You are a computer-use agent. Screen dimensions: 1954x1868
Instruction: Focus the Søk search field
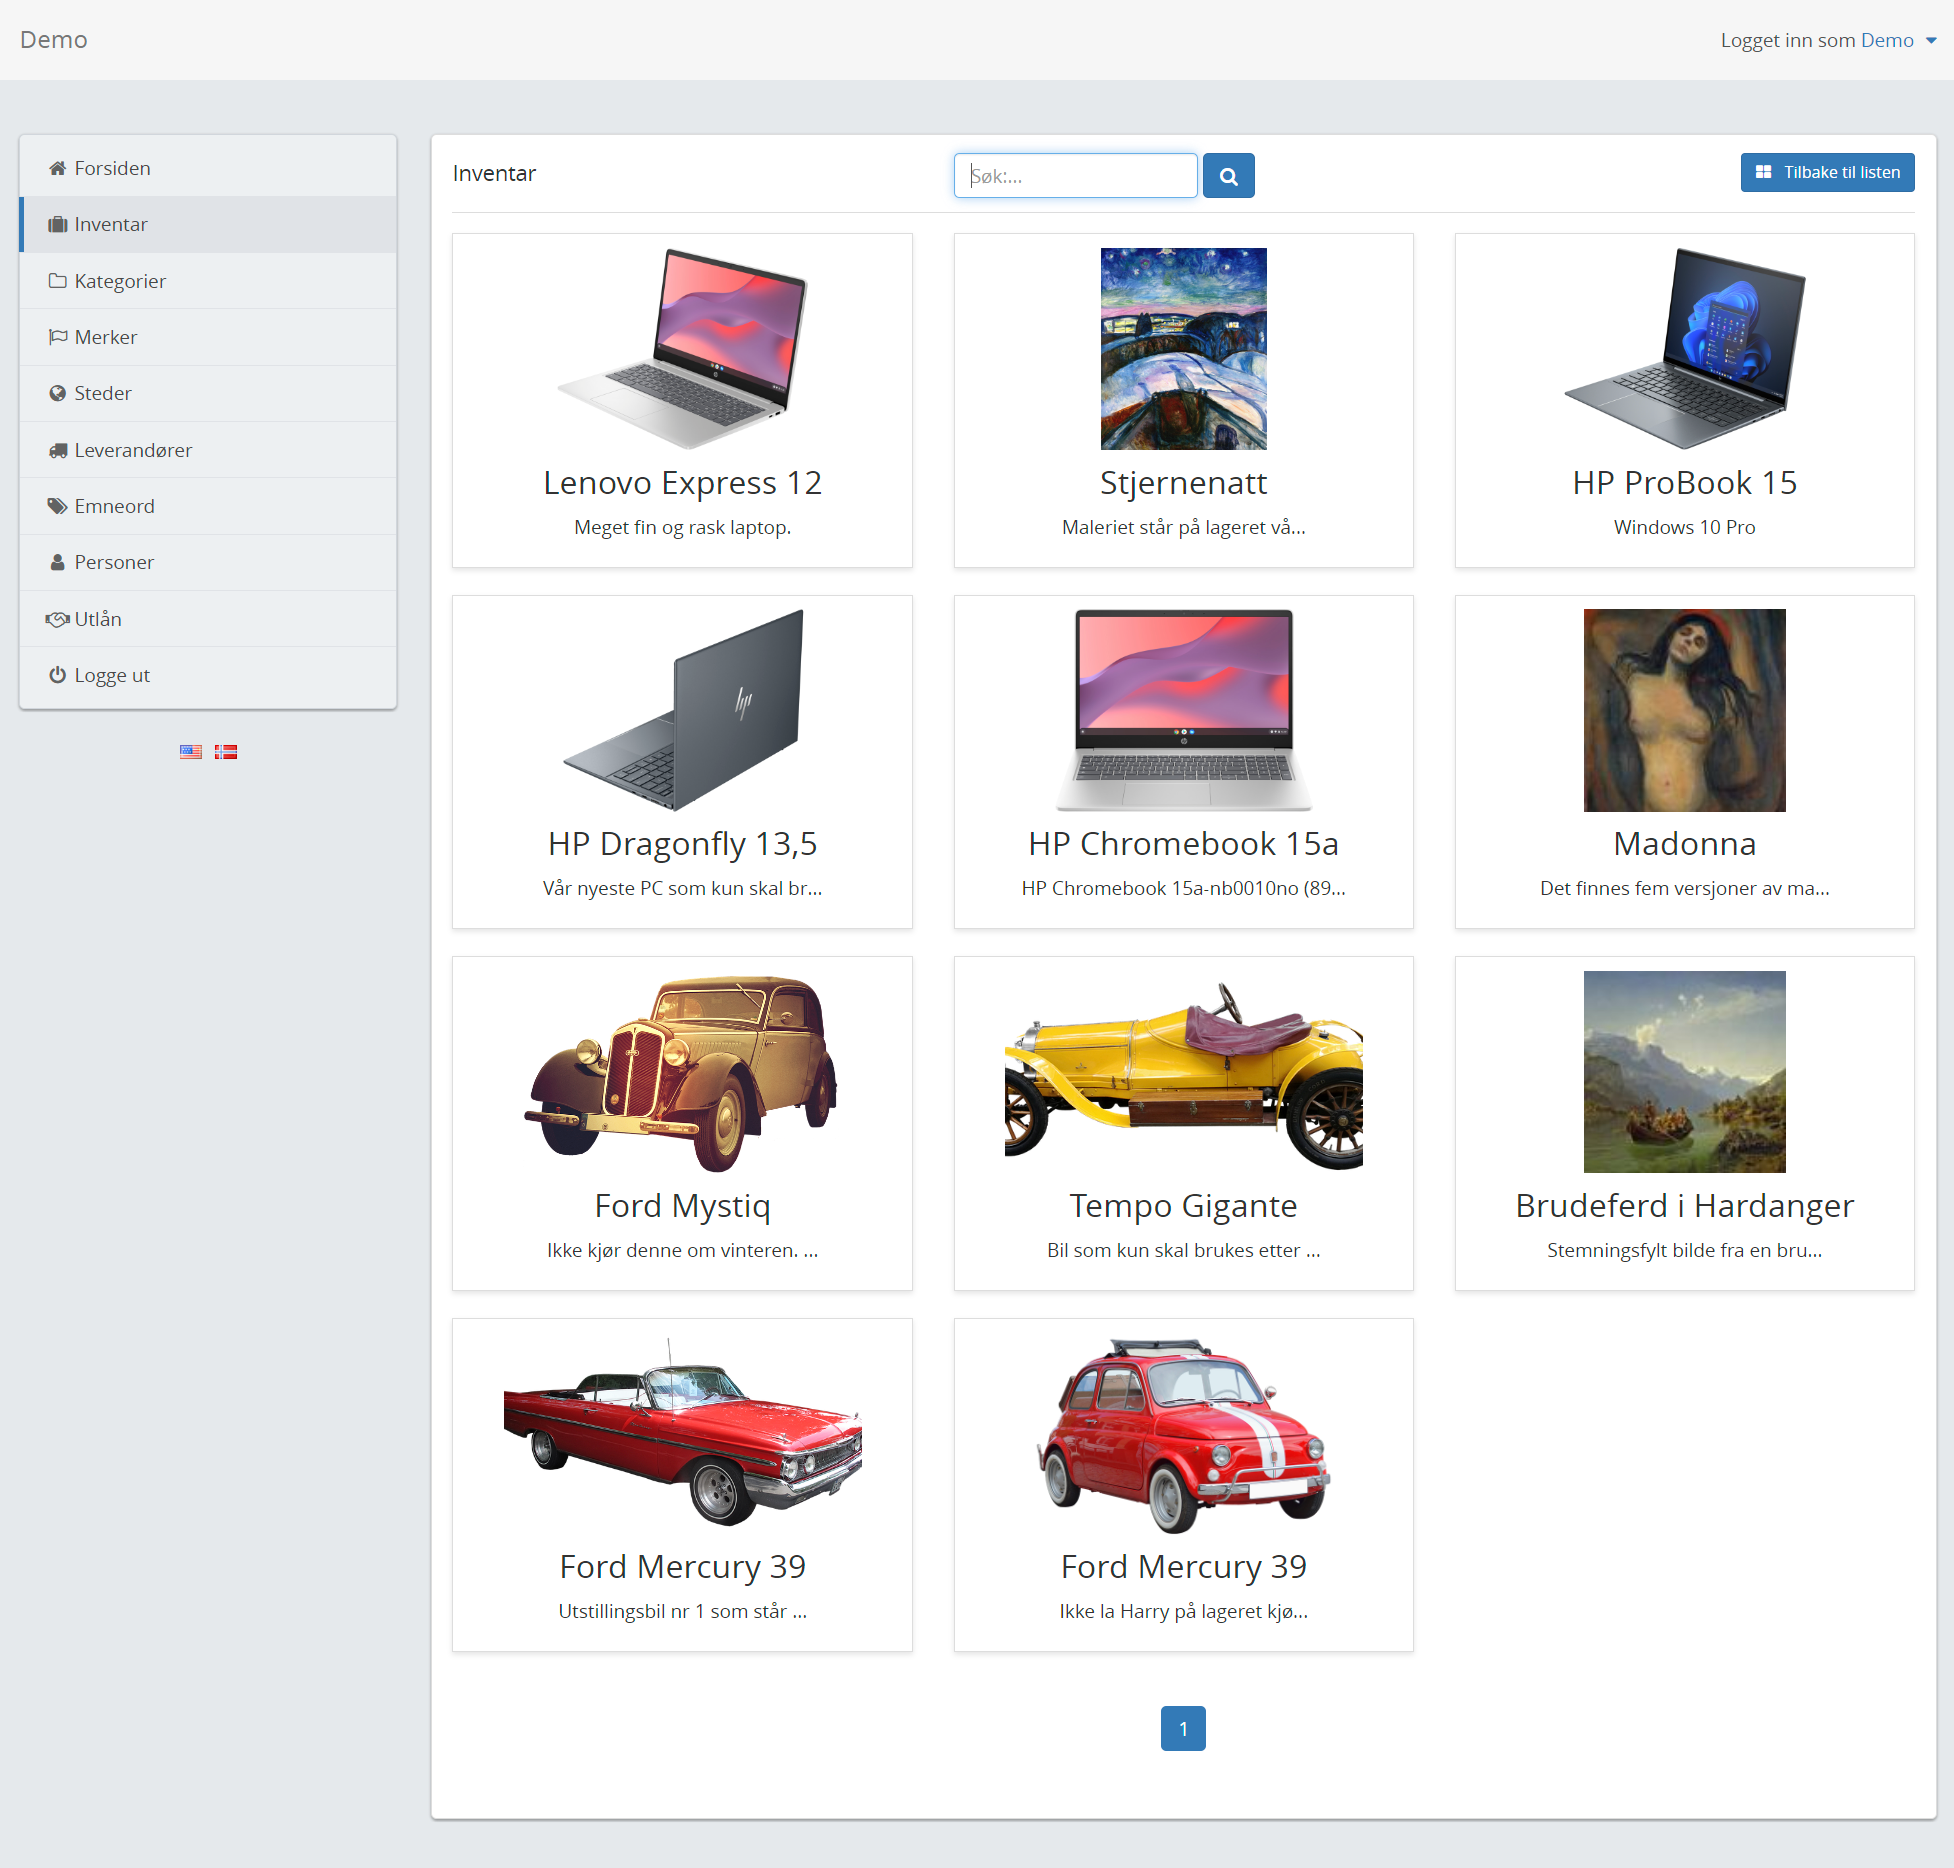[1075, 176]
